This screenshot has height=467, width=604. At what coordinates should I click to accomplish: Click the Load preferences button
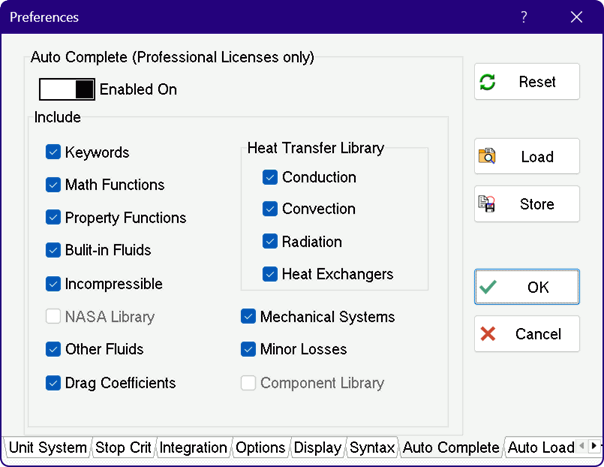526,157
